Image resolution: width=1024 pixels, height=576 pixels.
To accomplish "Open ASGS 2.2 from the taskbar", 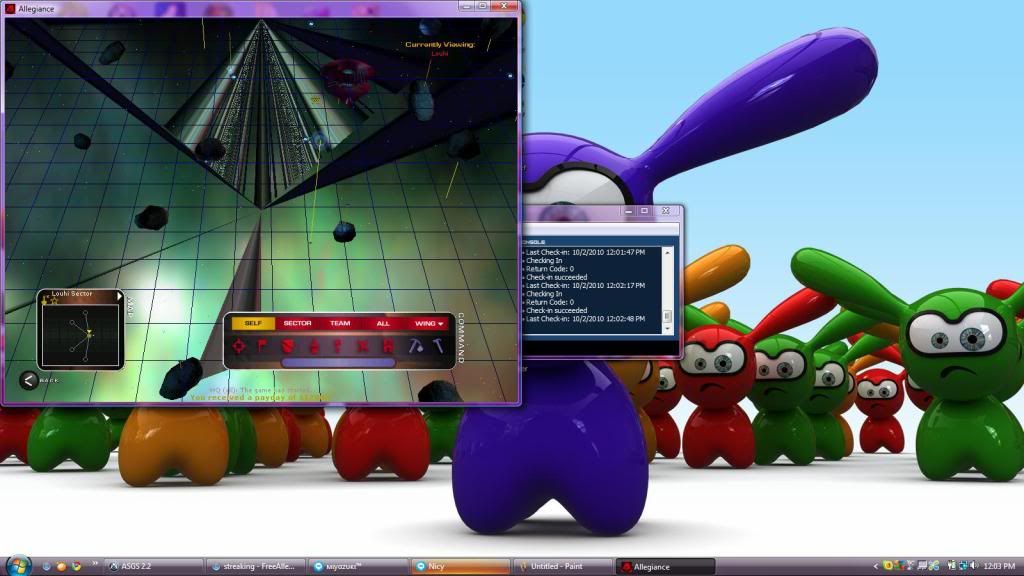I will [x=153, y=567].
